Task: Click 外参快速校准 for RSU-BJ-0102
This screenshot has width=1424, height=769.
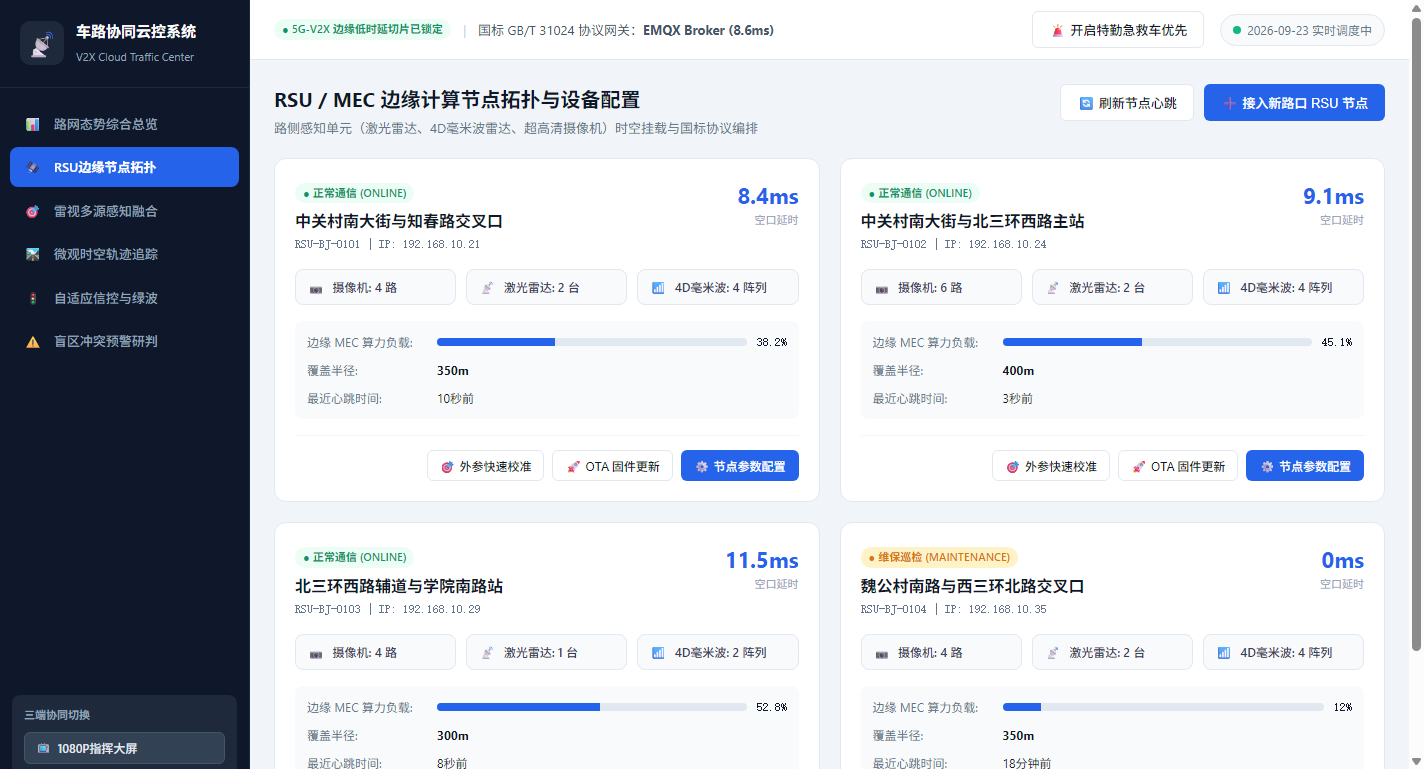Action: 1050,466
